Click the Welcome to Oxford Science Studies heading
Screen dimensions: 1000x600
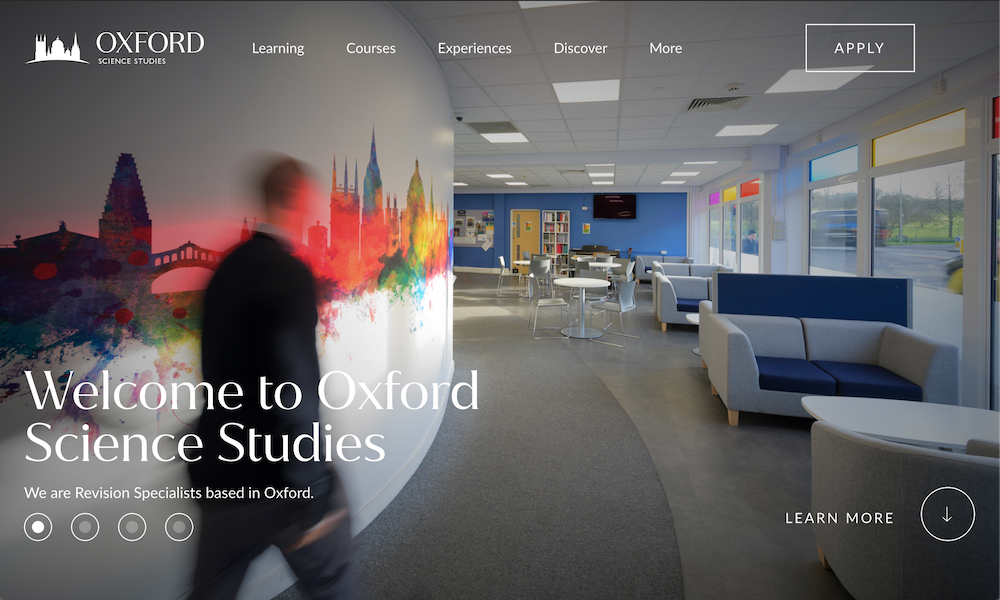click(251, 416)
